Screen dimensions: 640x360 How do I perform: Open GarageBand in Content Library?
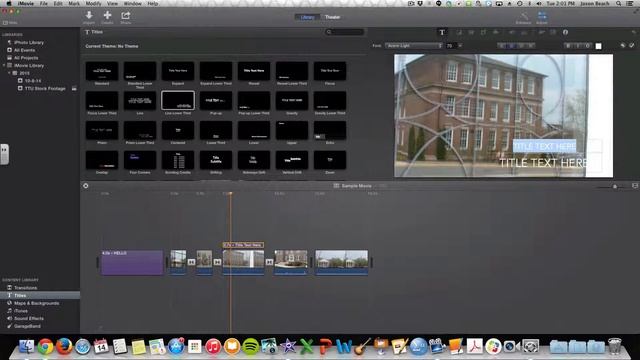tap(27, 326)
